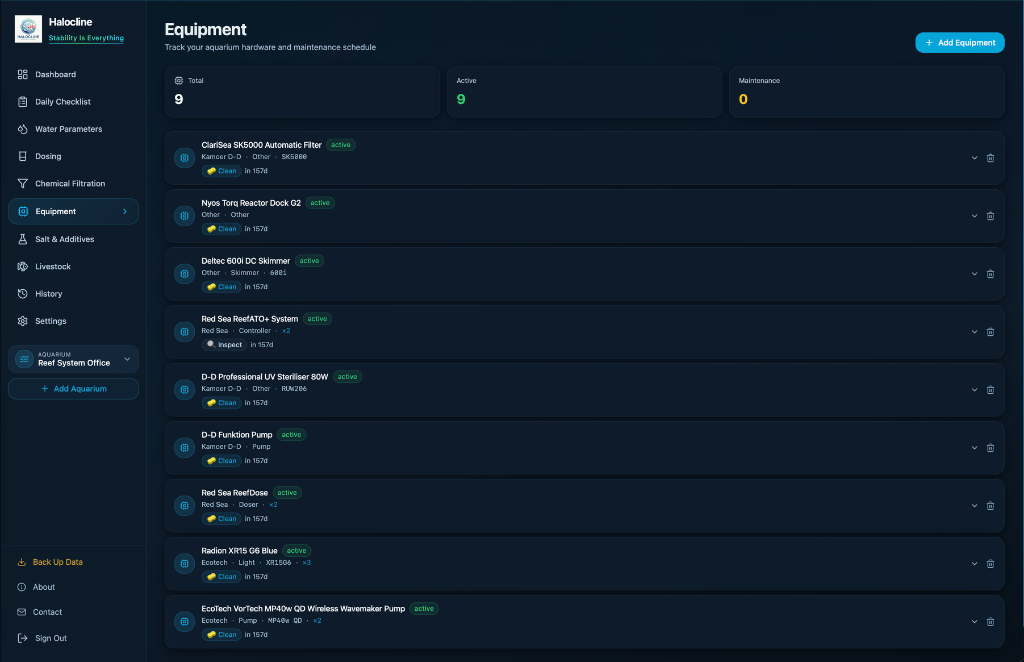This screenshot has height=662, width=1024.
Task: Expand Red Sea ReefATO+ System row
Action: [974, 333]
